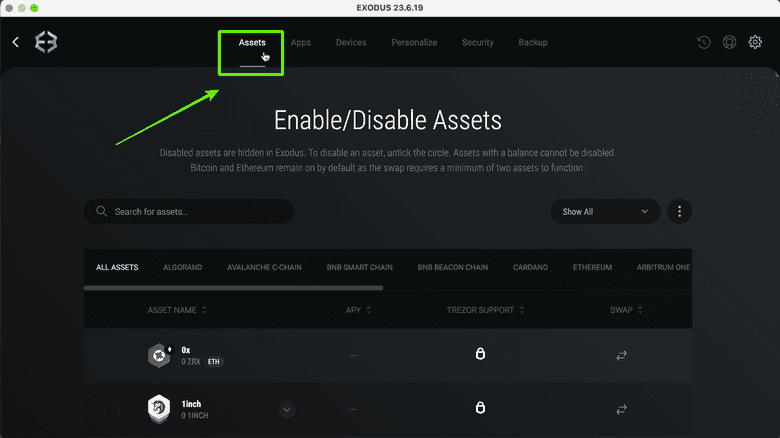Click the 0x asset logo icon

coord(159,355)
